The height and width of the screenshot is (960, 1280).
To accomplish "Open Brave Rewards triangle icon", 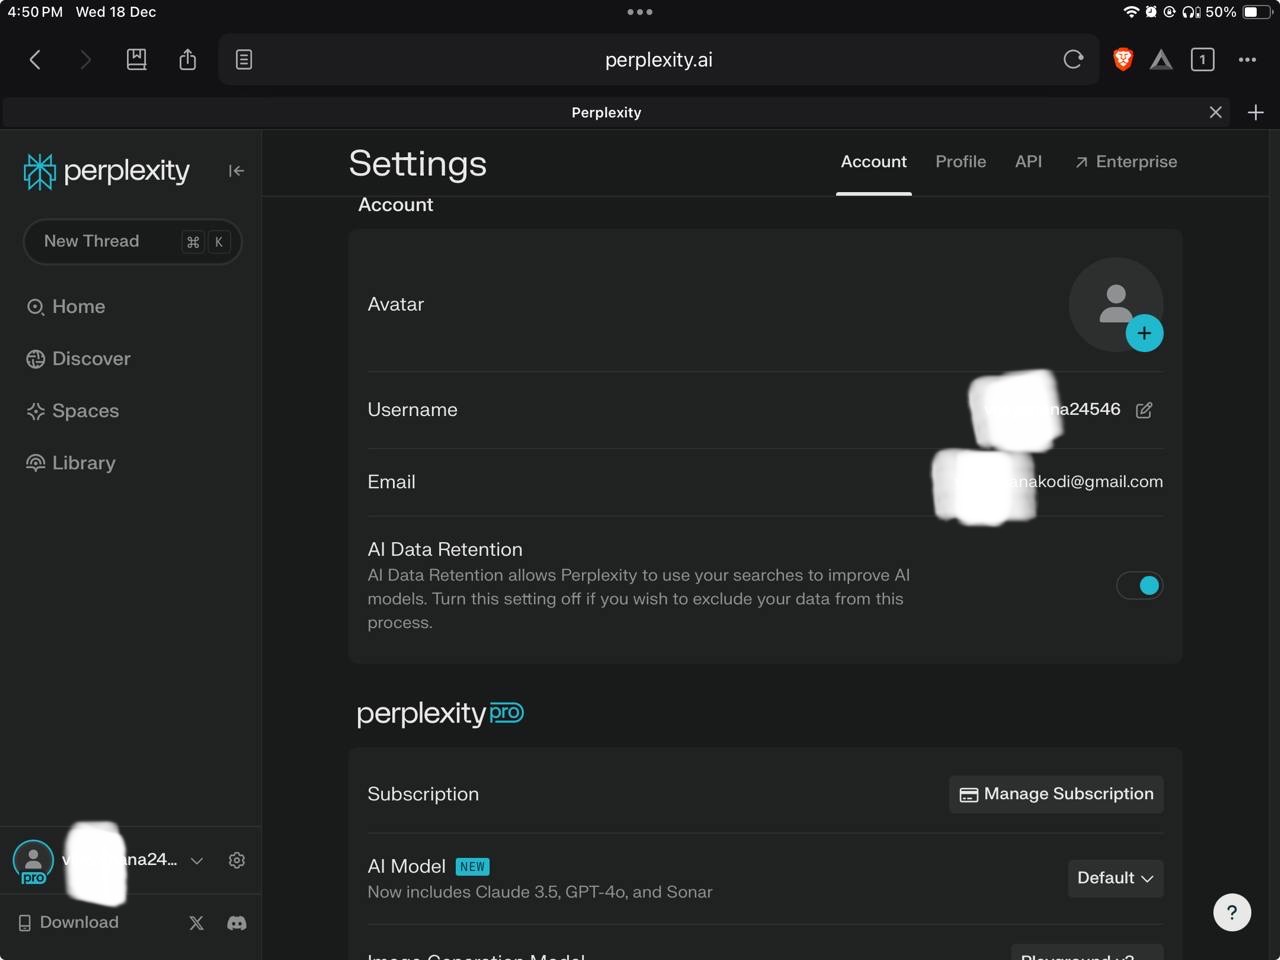I will click(x=1161, y=60).
